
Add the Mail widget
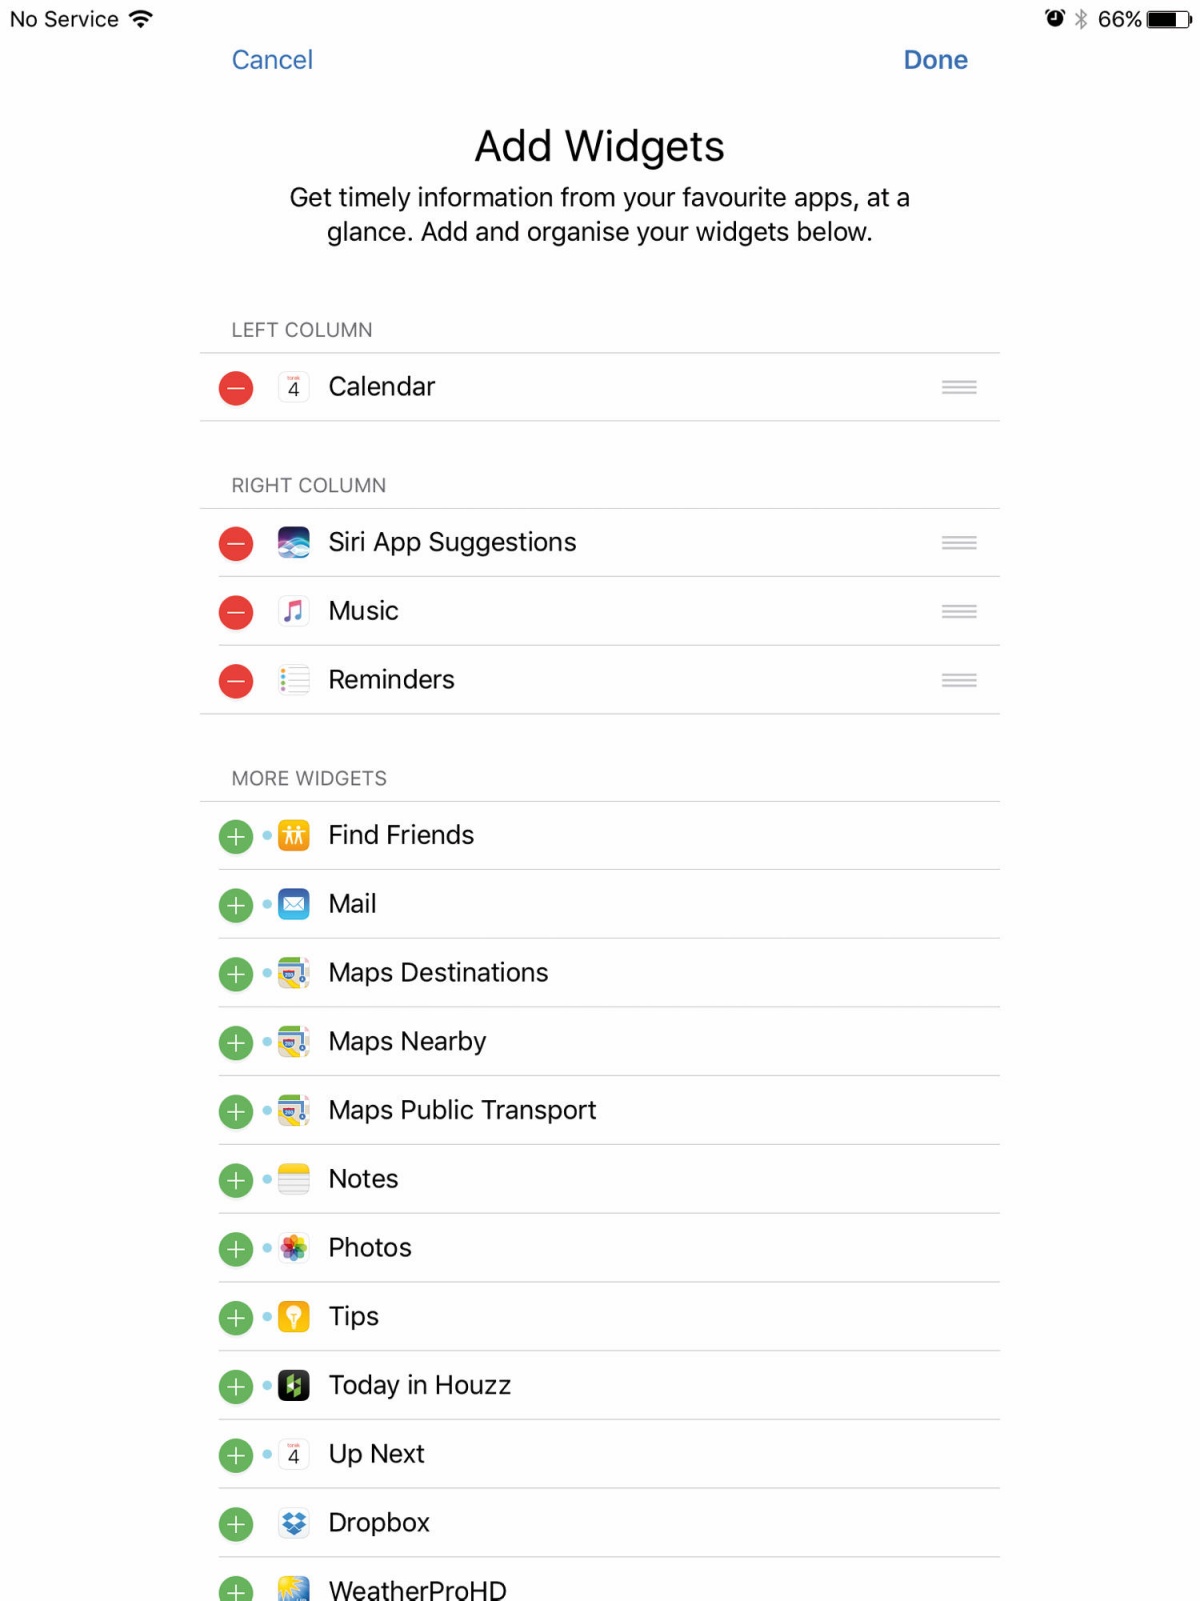pyautogui.click(x=236, y=906)
